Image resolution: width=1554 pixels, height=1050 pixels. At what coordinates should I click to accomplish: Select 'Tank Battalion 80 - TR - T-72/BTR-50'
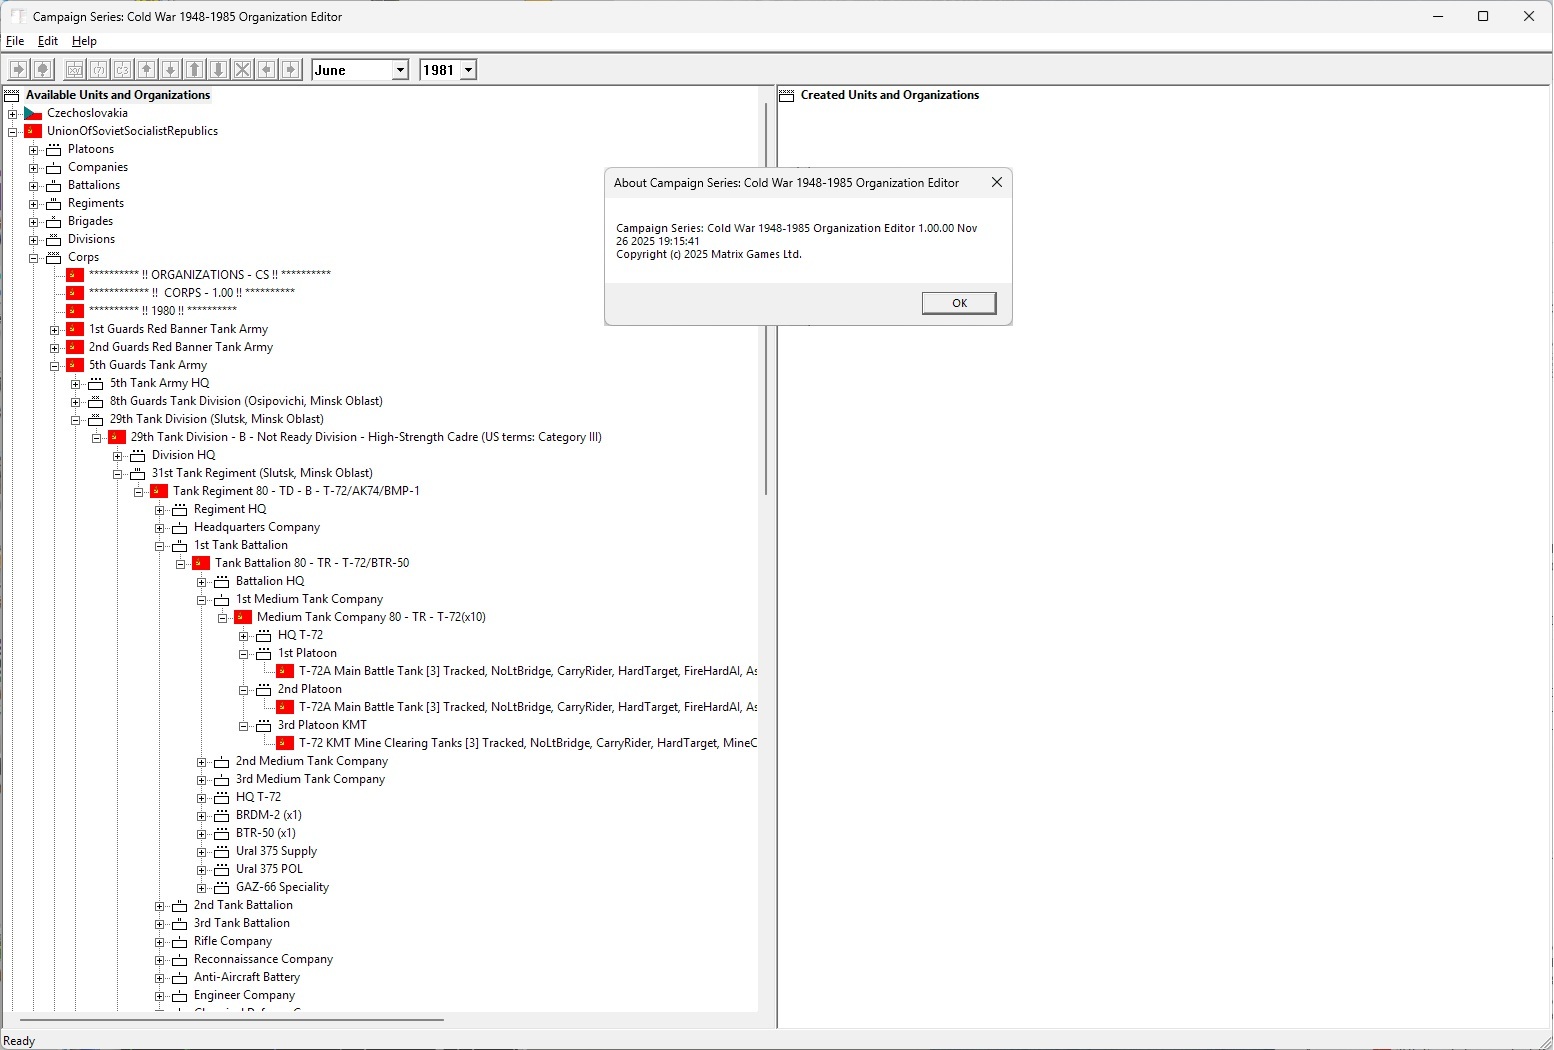(312, 563)
